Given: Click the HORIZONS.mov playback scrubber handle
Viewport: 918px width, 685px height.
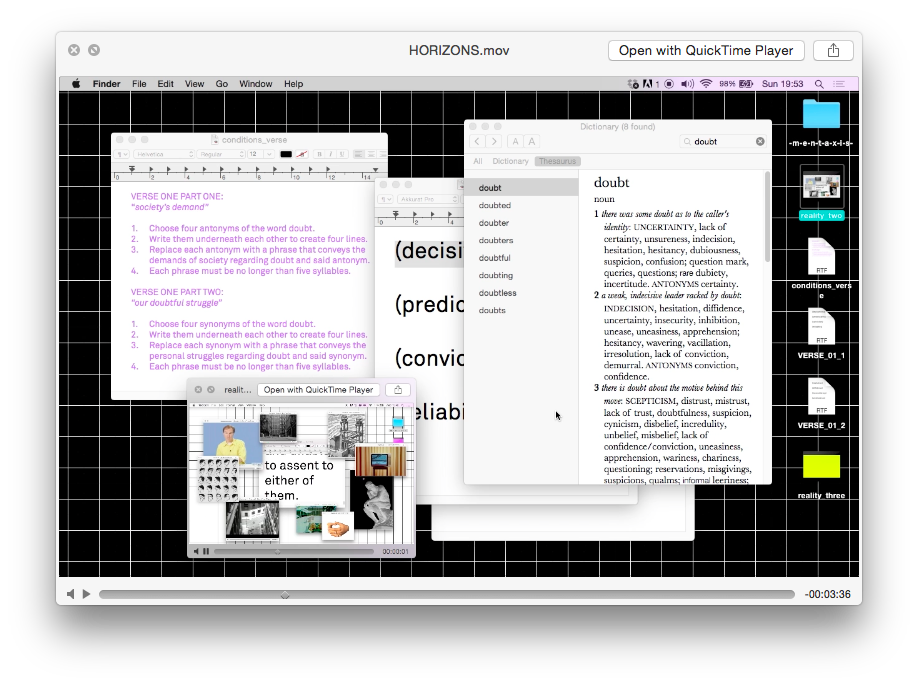Looking at the screenshot, I should [x=285, y=594].
